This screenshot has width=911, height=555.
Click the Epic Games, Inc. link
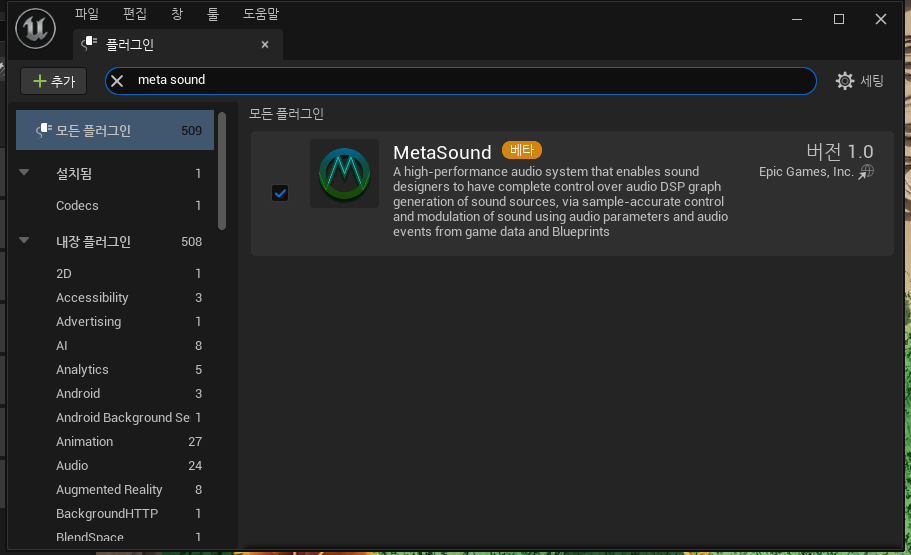(806, 172)
